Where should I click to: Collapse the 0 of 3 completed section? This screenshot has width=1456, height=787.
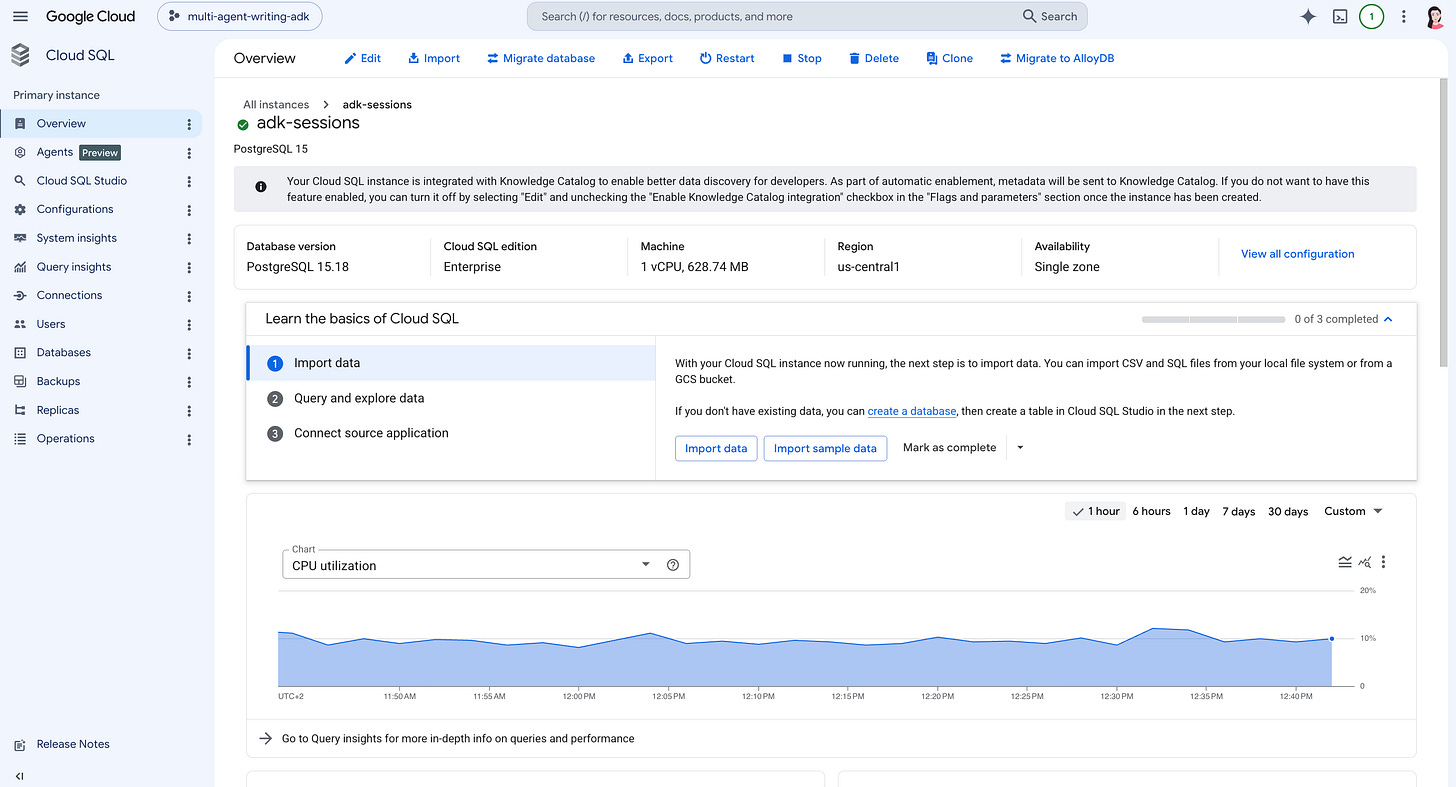click(x=1388, y=319)
